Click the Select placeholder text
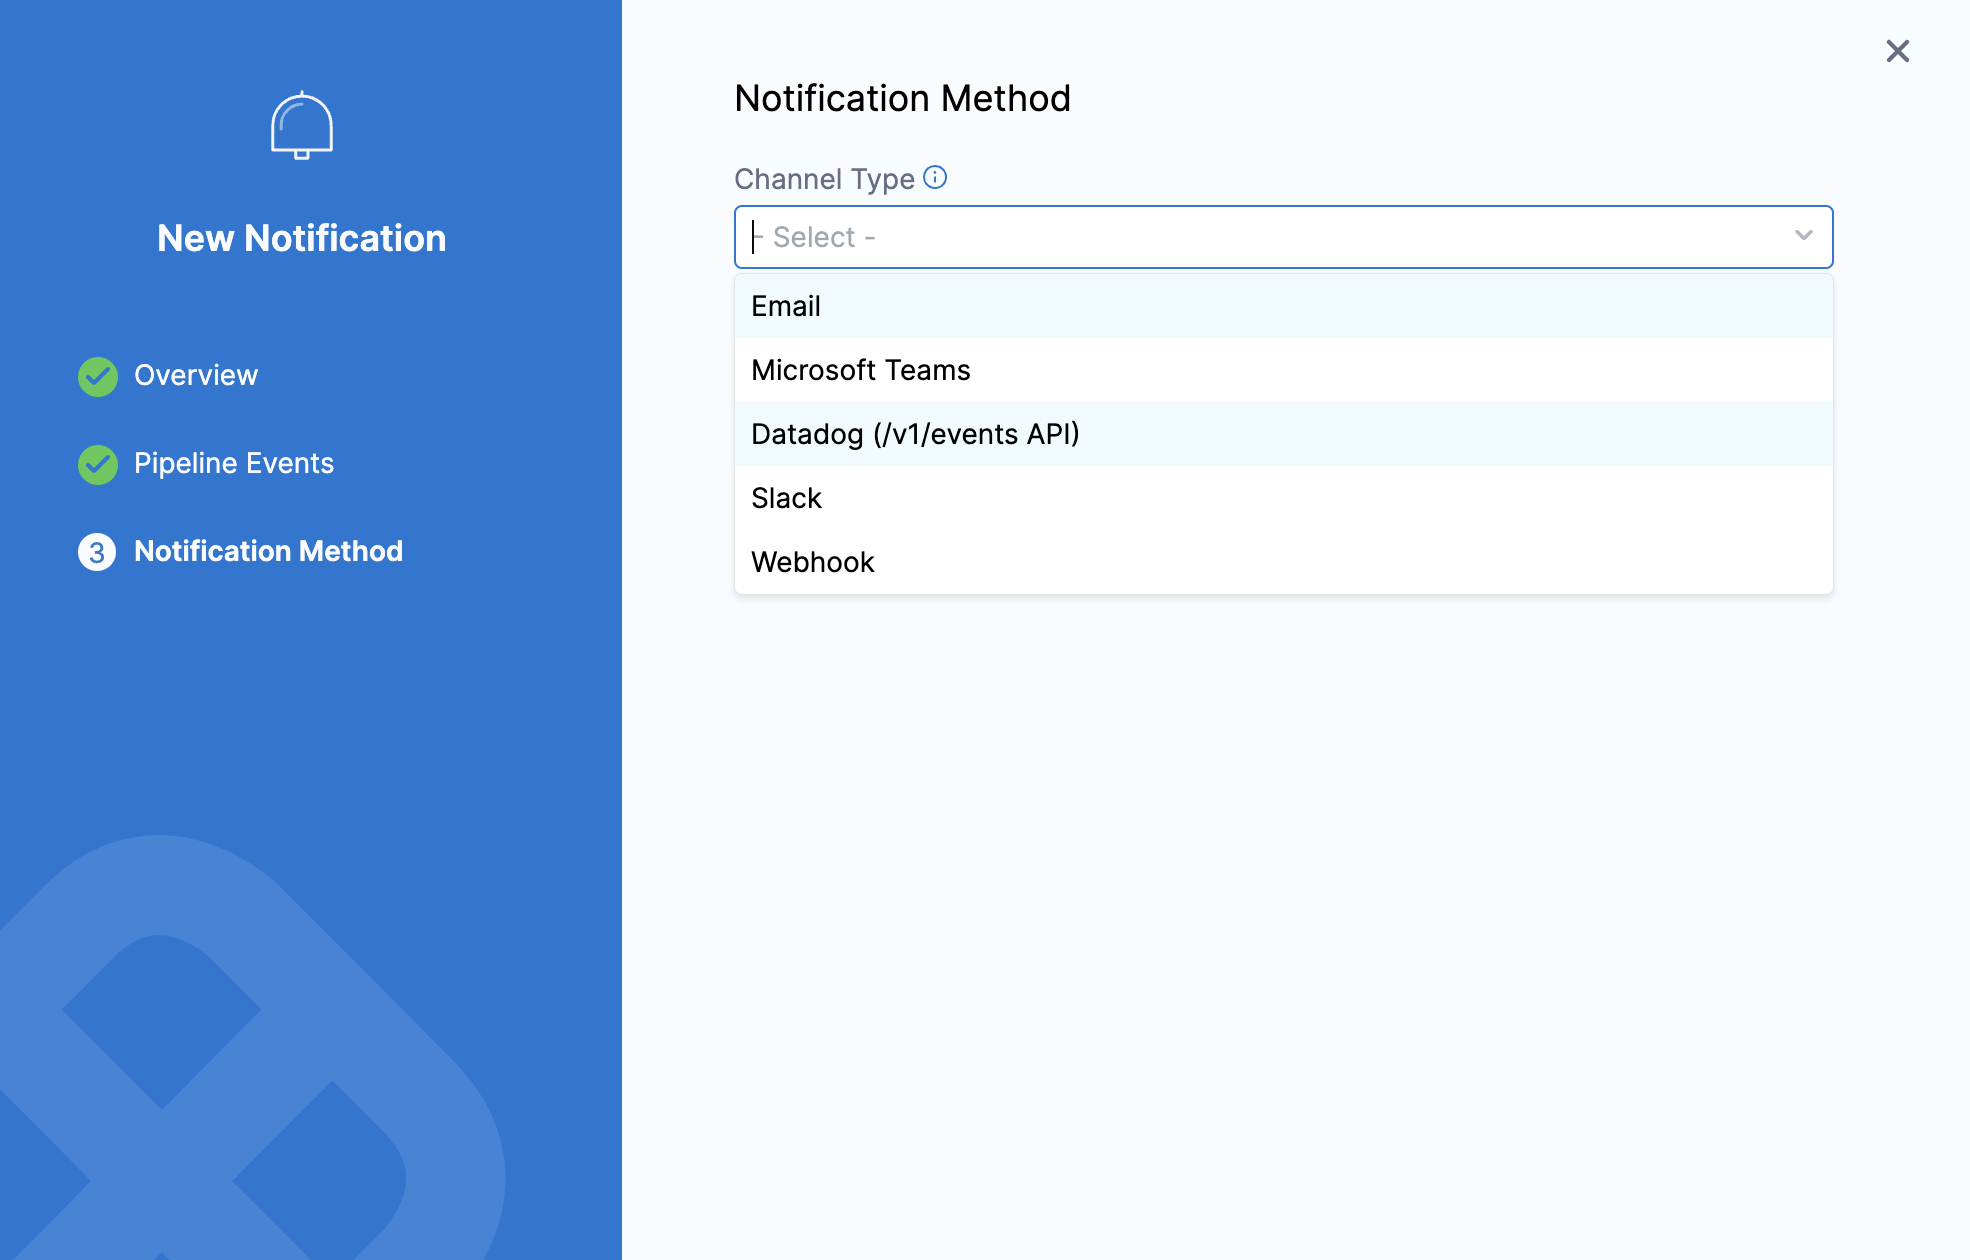Screen dimensions: 1970x1260 [x=822, y=237]
